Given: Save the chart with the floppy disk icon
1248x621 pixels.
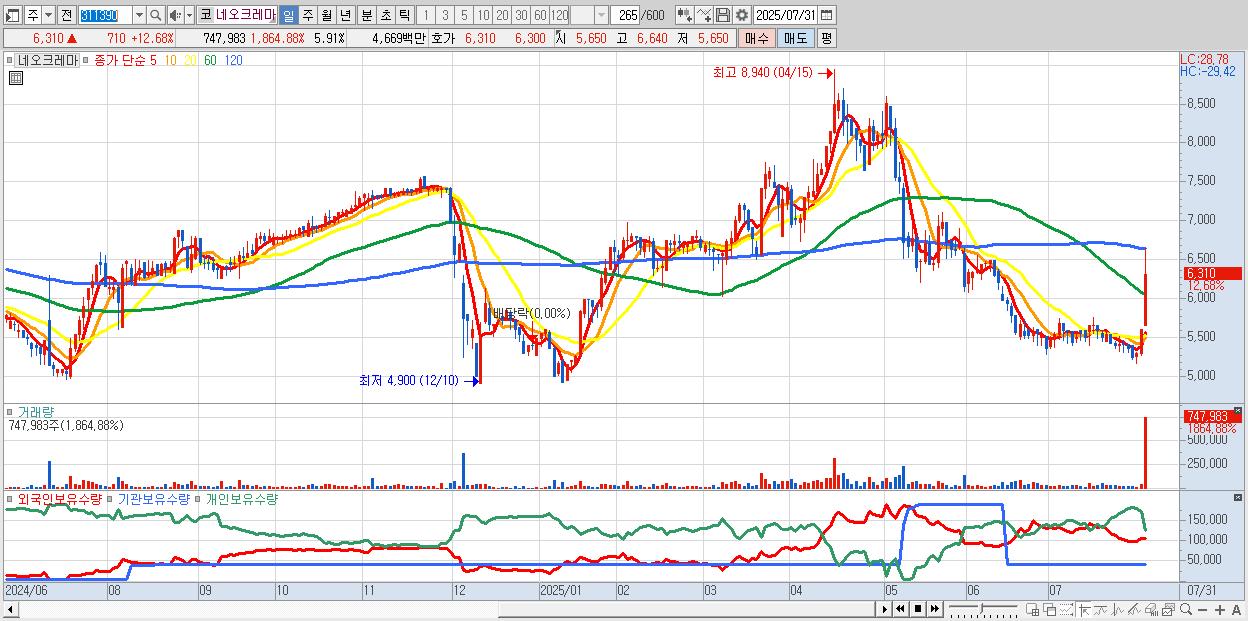Looking at the screenshot, I should point(723,15).
